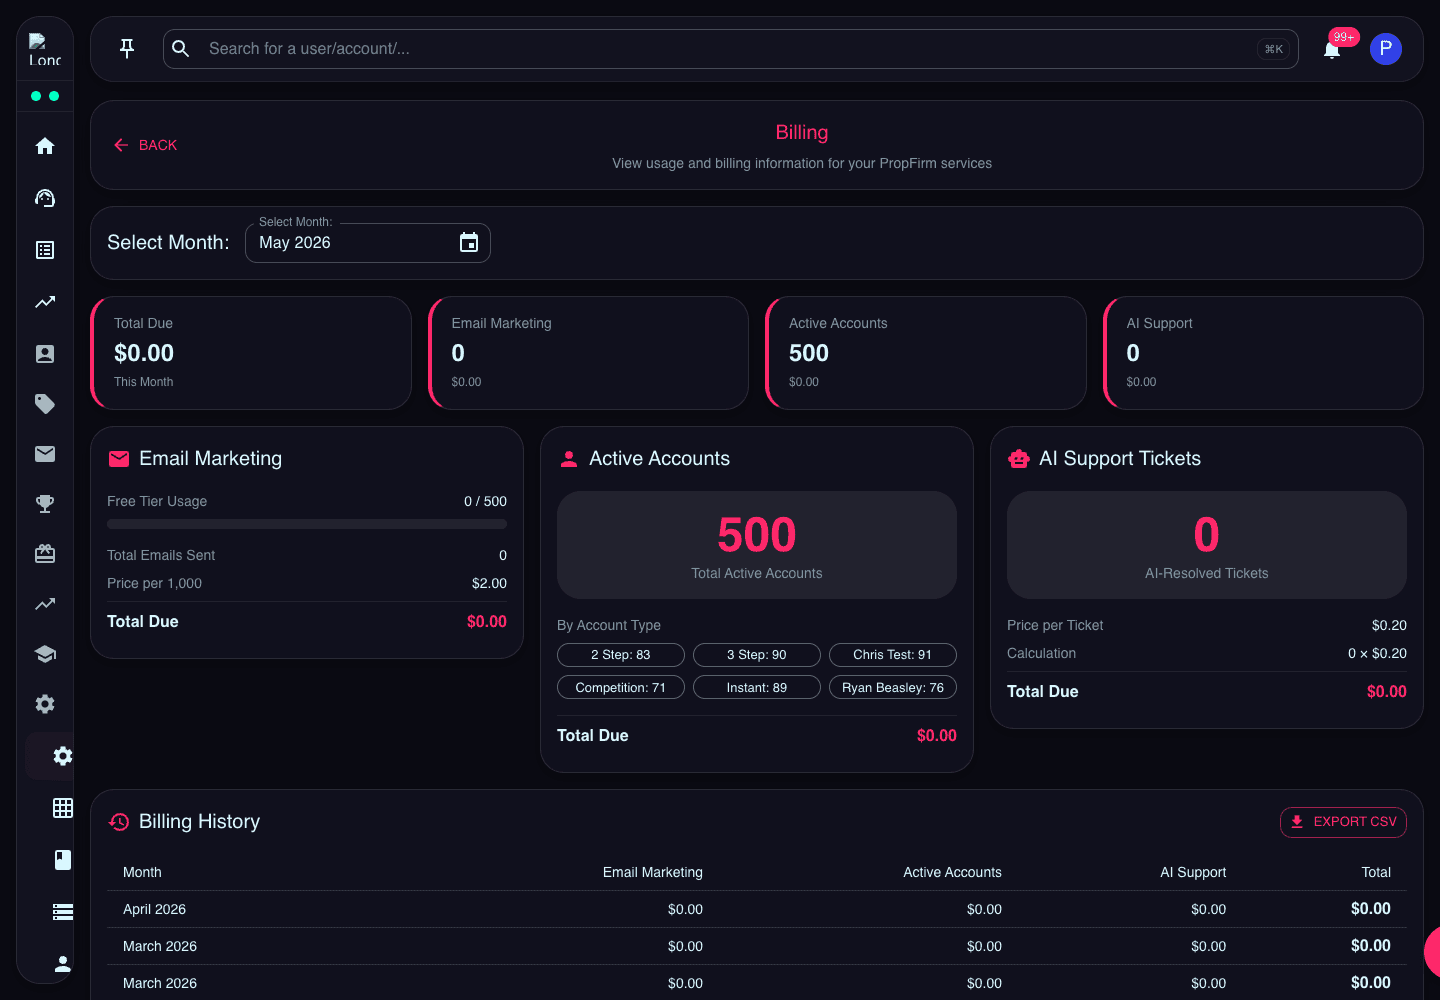Open the book icon in sidebar
Viewport: 1440px width, 1000px height.
(63, 860)
